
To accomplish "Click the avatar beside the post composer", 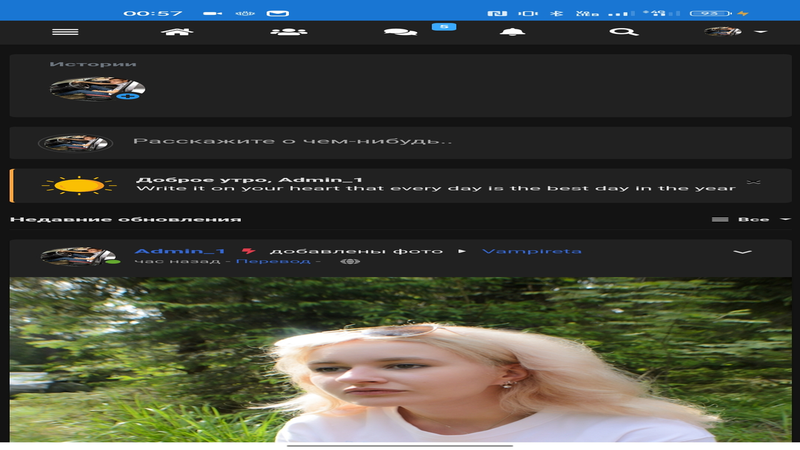I will click(75, 143).
